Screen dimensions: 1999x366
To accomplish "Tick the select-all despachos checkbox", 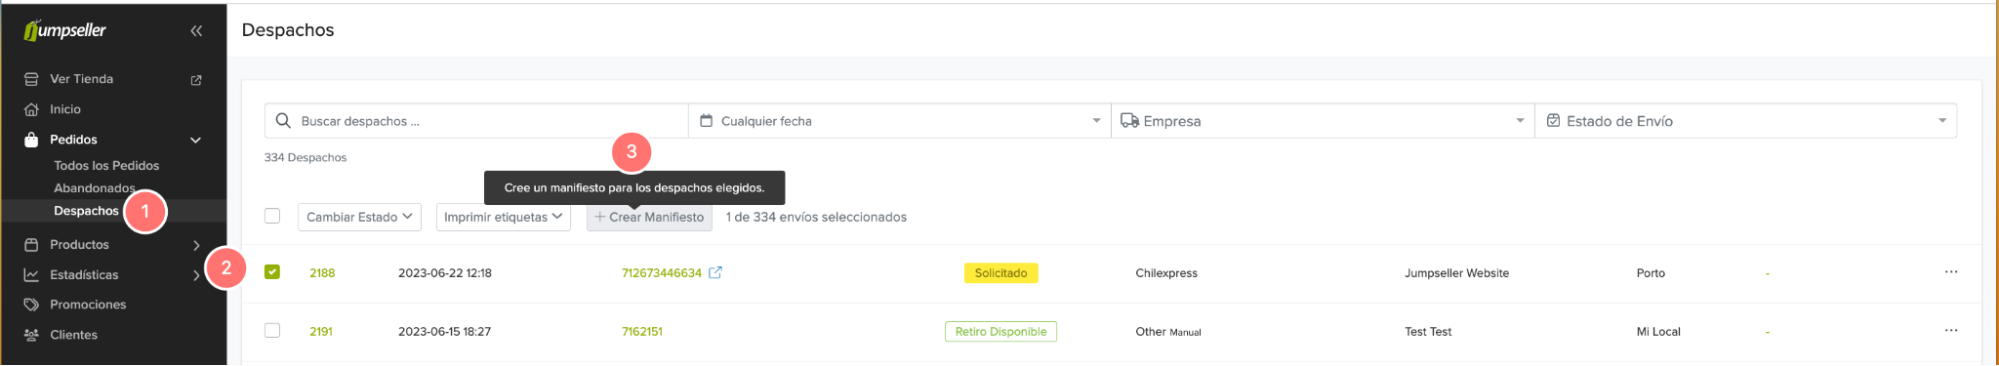I will [272, 216].
